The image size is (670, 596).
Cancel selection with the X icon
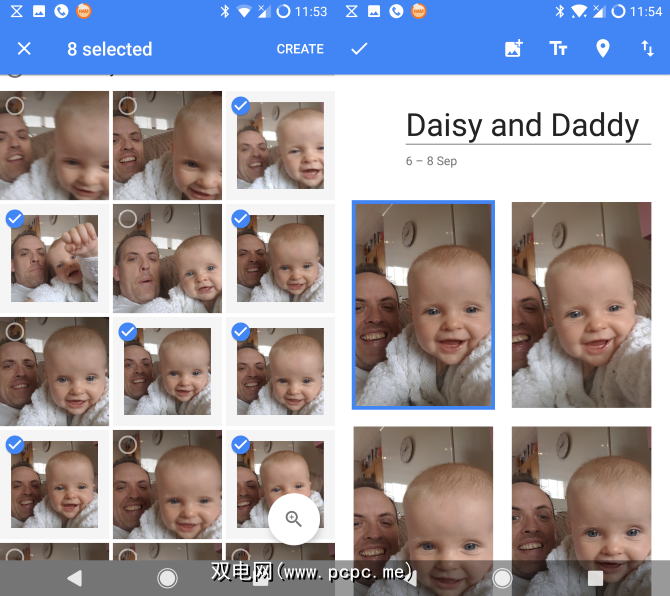(24, 49)
